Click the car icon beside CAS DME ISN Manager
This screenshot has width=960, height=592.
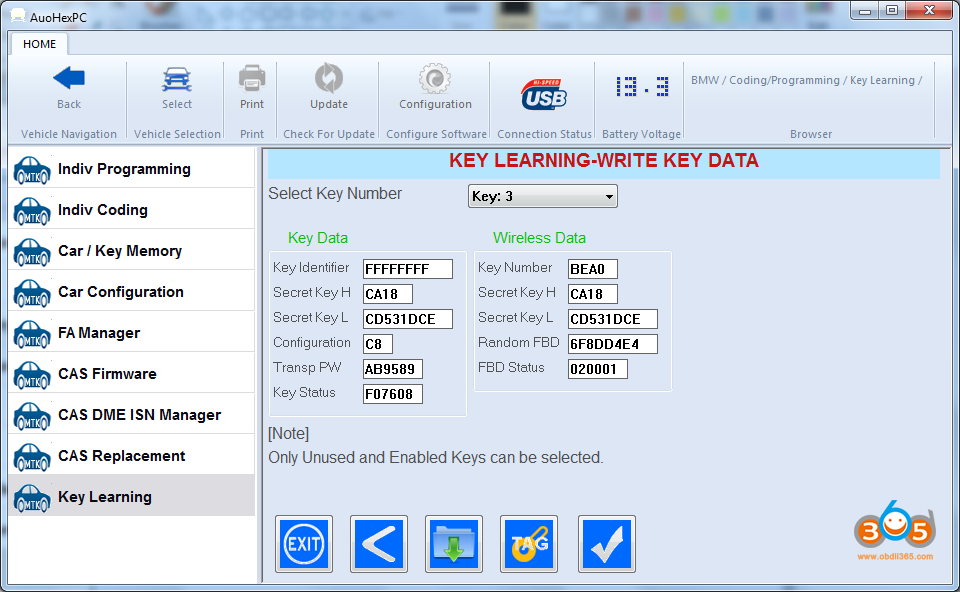32,416
